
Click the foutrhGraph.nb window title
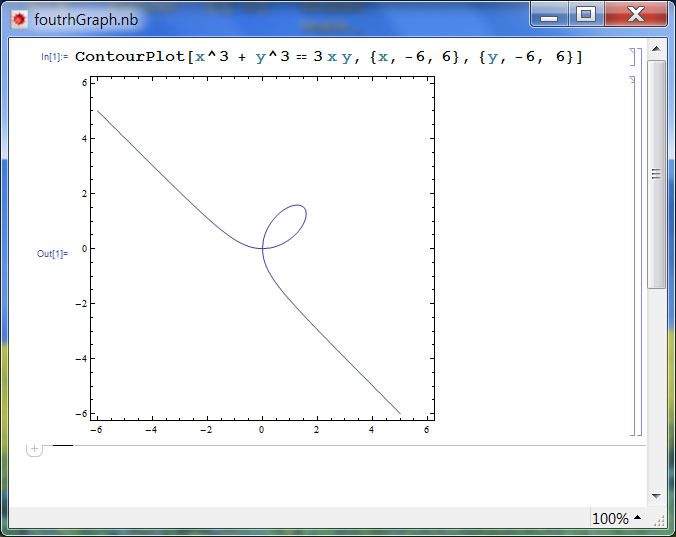[86, 19]
